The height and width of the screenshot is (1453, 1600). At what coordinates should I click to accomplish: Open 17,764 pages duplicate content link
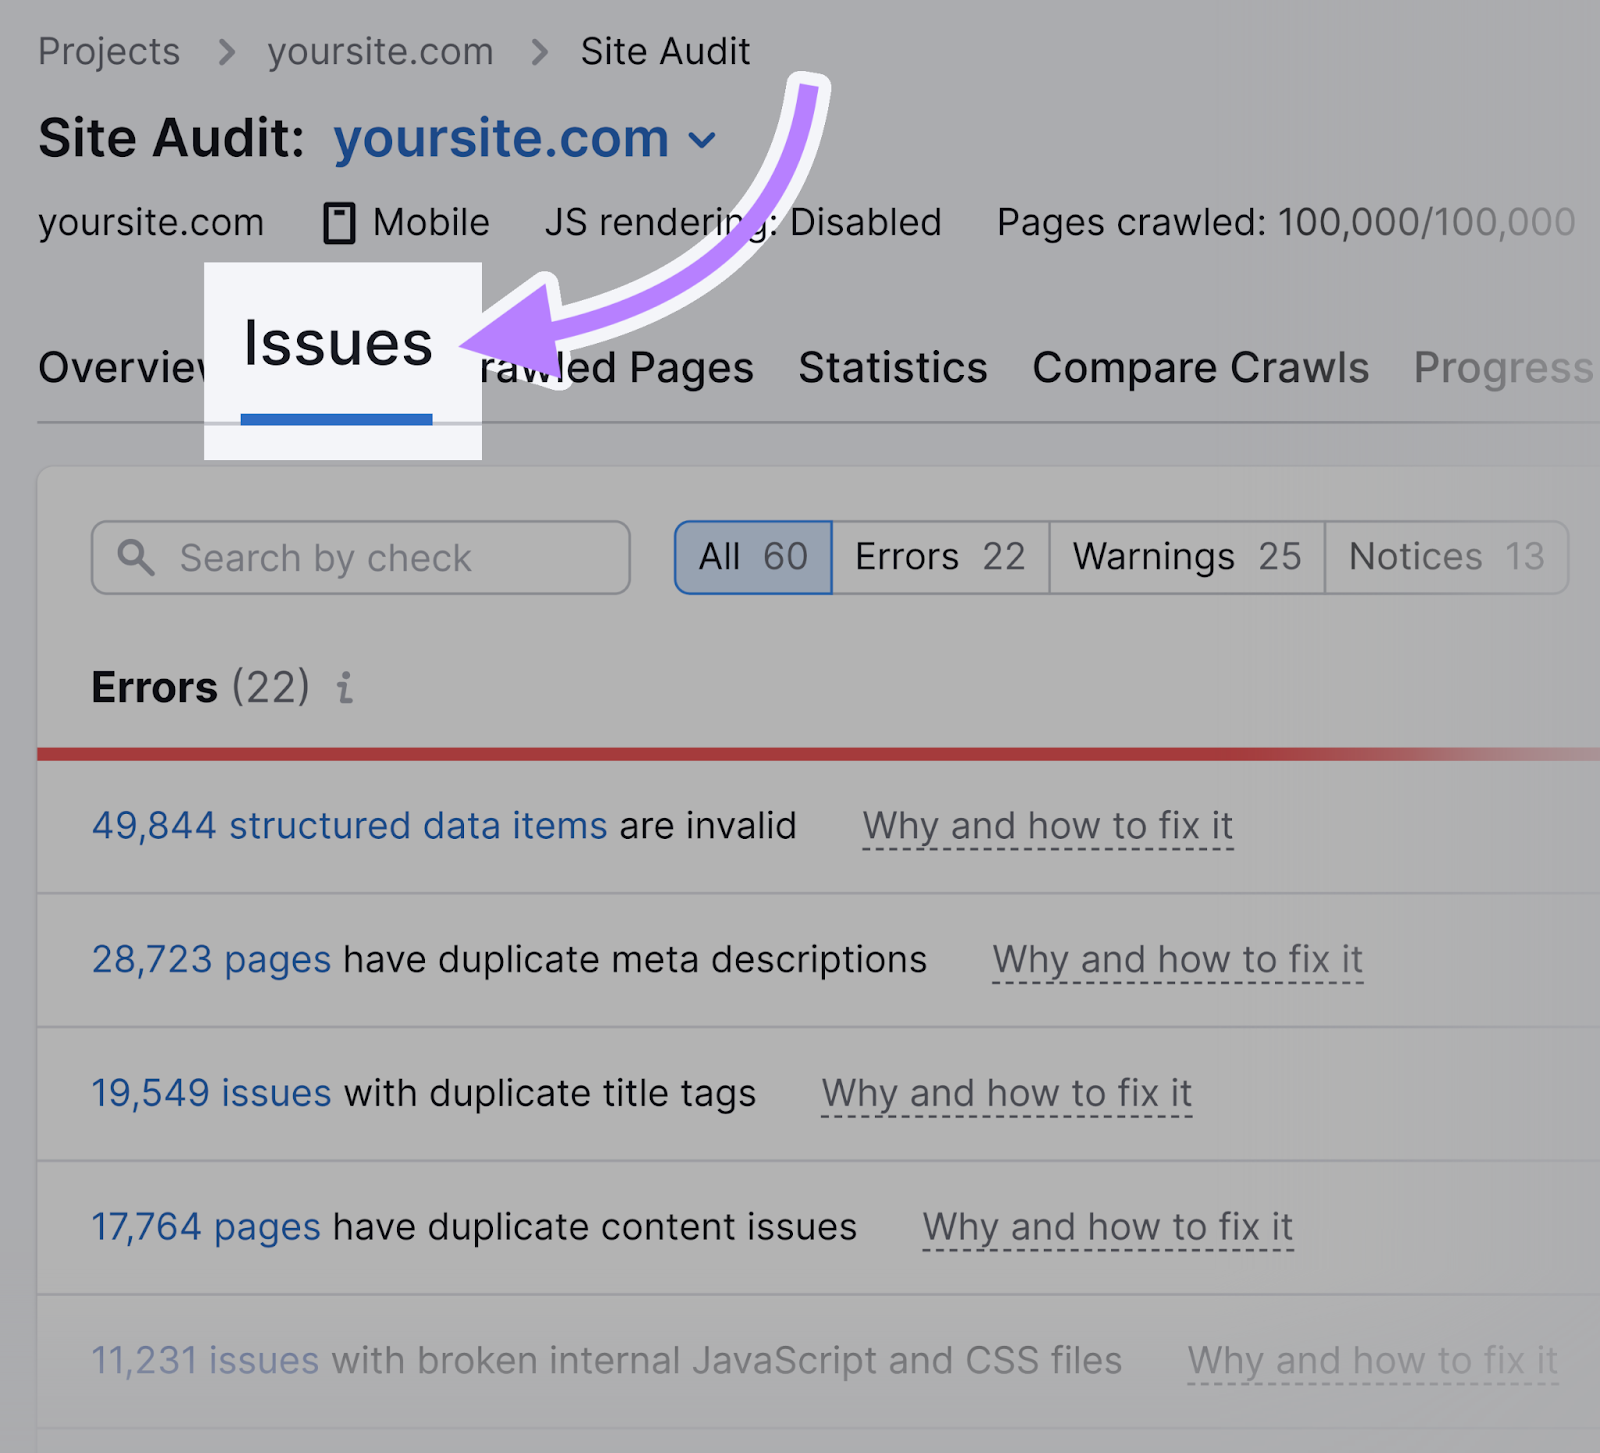click(x=206, y=1227)
